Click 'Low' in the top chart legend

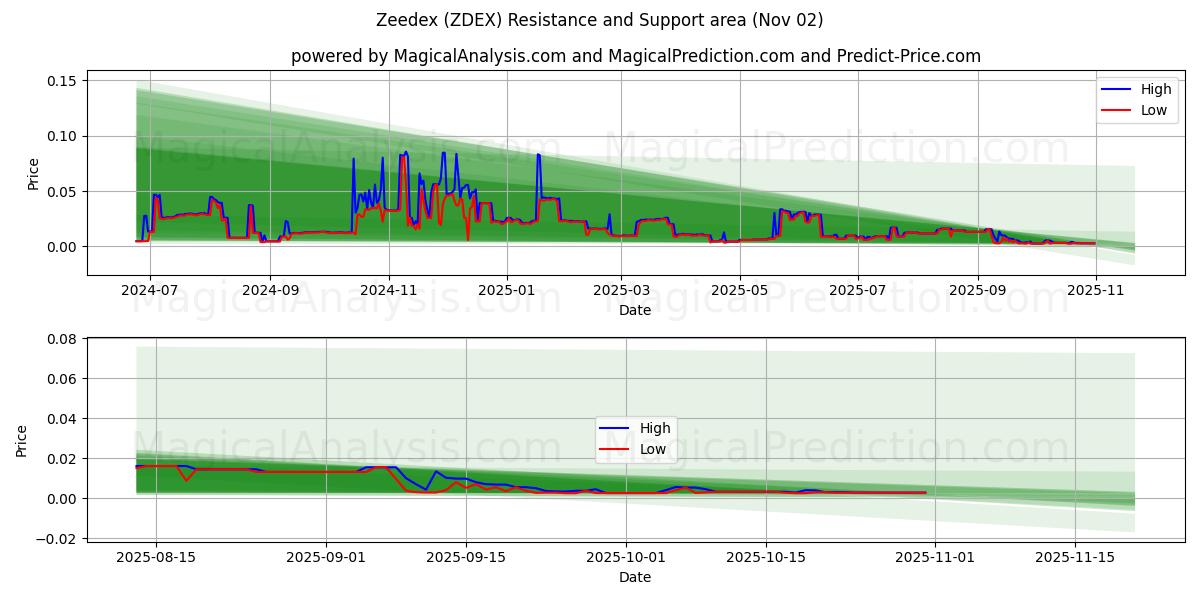(1154, 110)
